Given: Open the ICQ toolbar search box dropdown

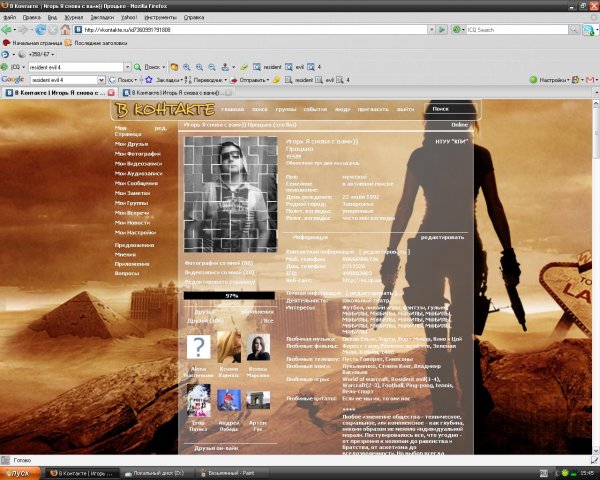Looking at the screenshot, I should 127,67.
